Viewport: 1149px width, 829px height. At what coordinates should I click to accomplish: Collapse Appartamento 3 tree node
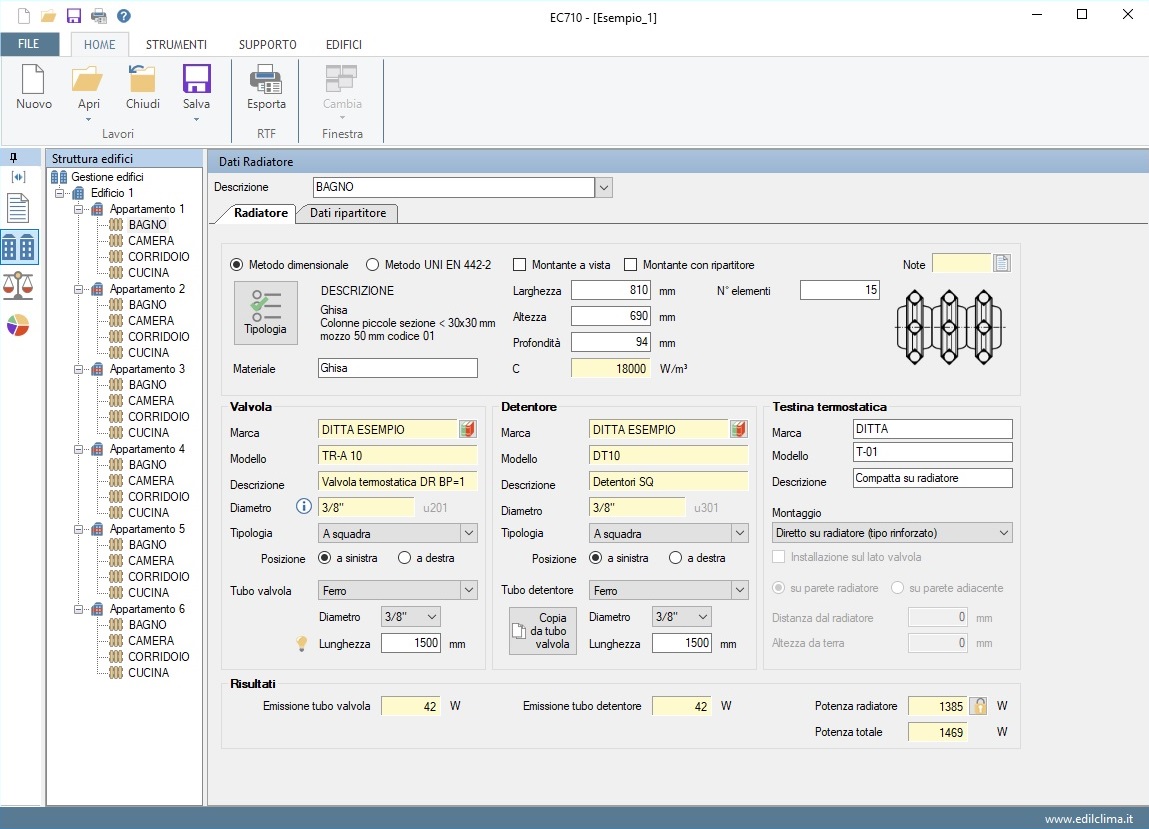tap(78, 369)
